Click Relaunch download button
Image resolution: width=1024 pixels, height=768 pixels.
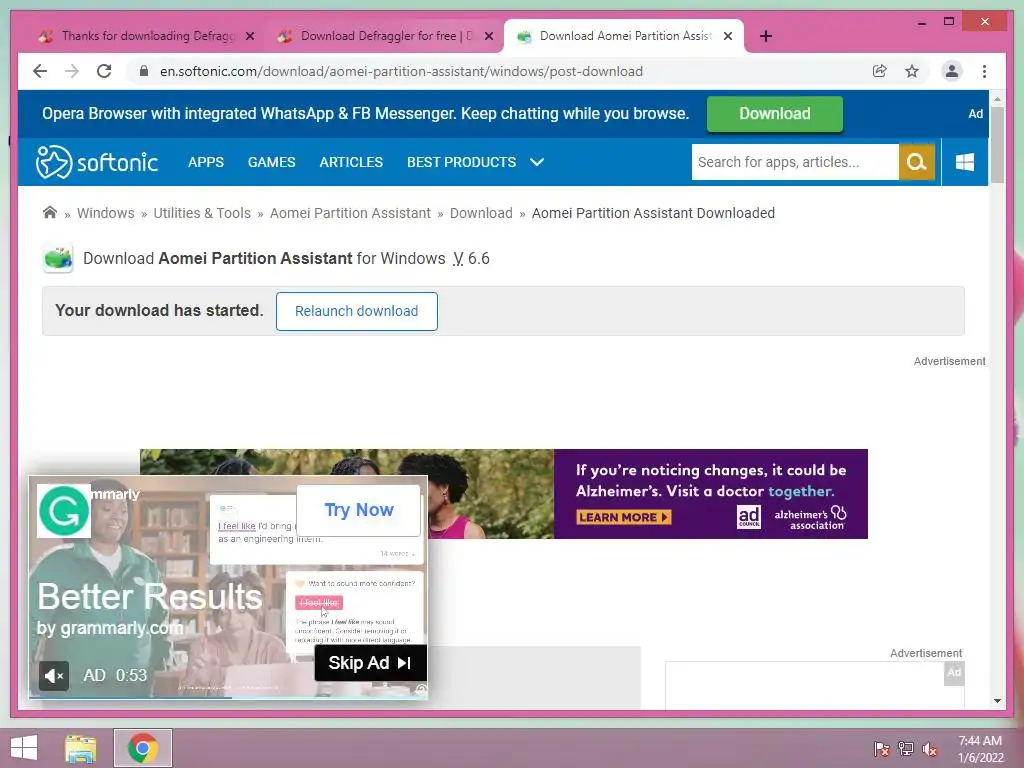pos(357,311)
